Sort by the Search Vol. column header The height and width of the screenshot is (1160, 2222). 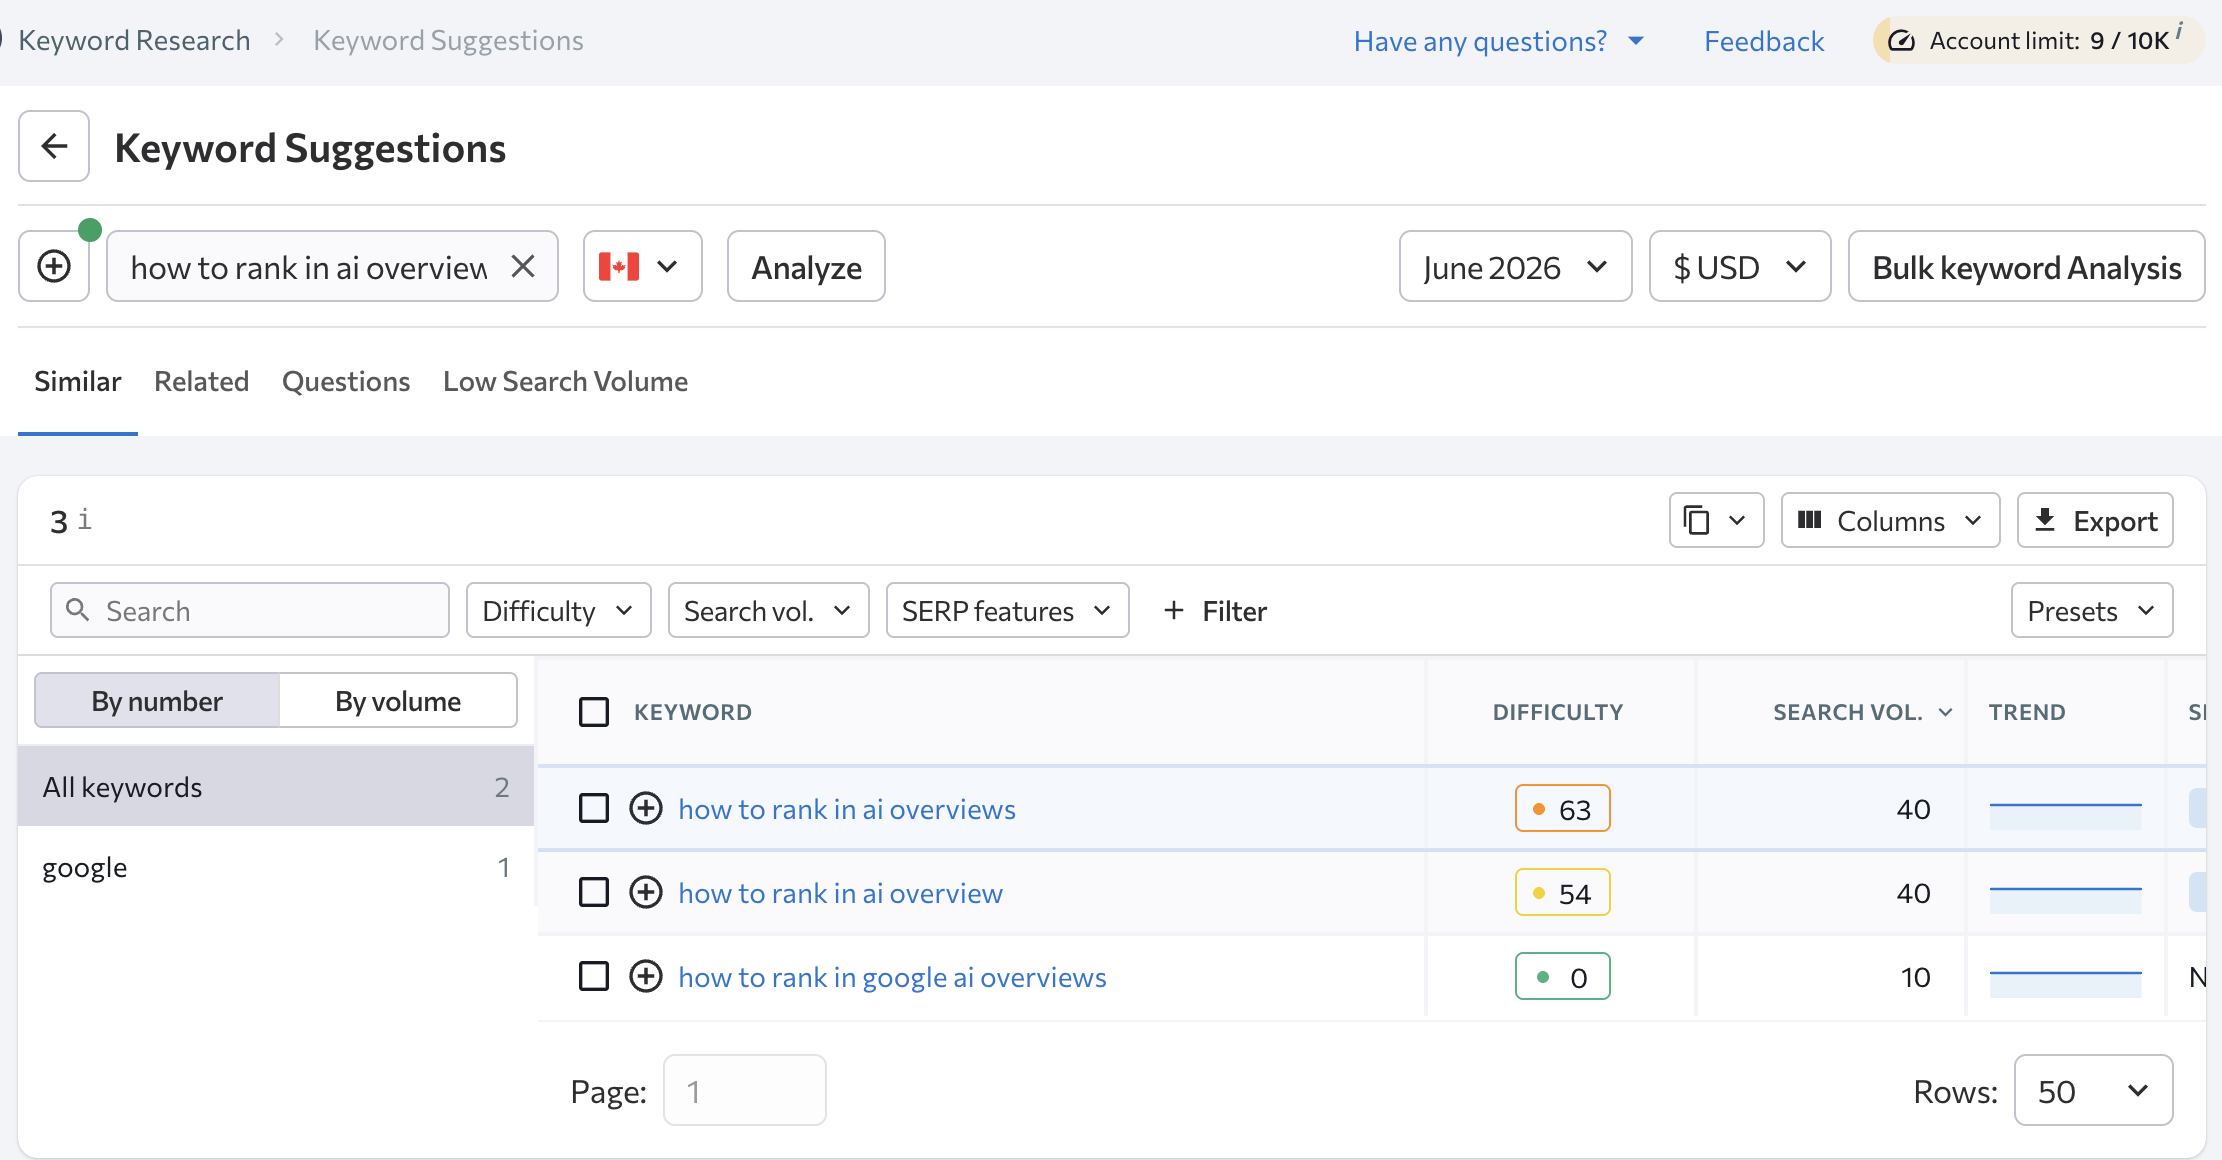click(x=1862, y=712)
